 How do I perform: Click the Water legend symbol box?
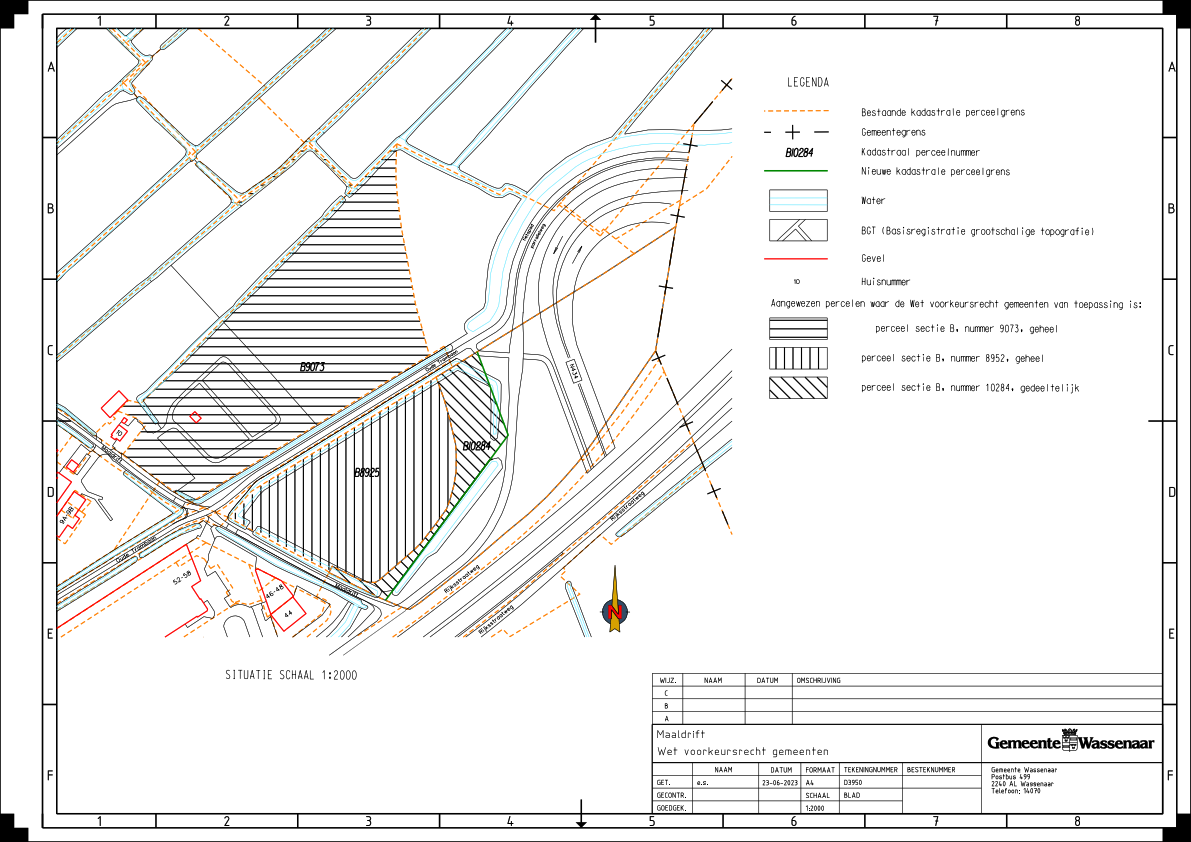pyautogui.click(x=797, y=201)
